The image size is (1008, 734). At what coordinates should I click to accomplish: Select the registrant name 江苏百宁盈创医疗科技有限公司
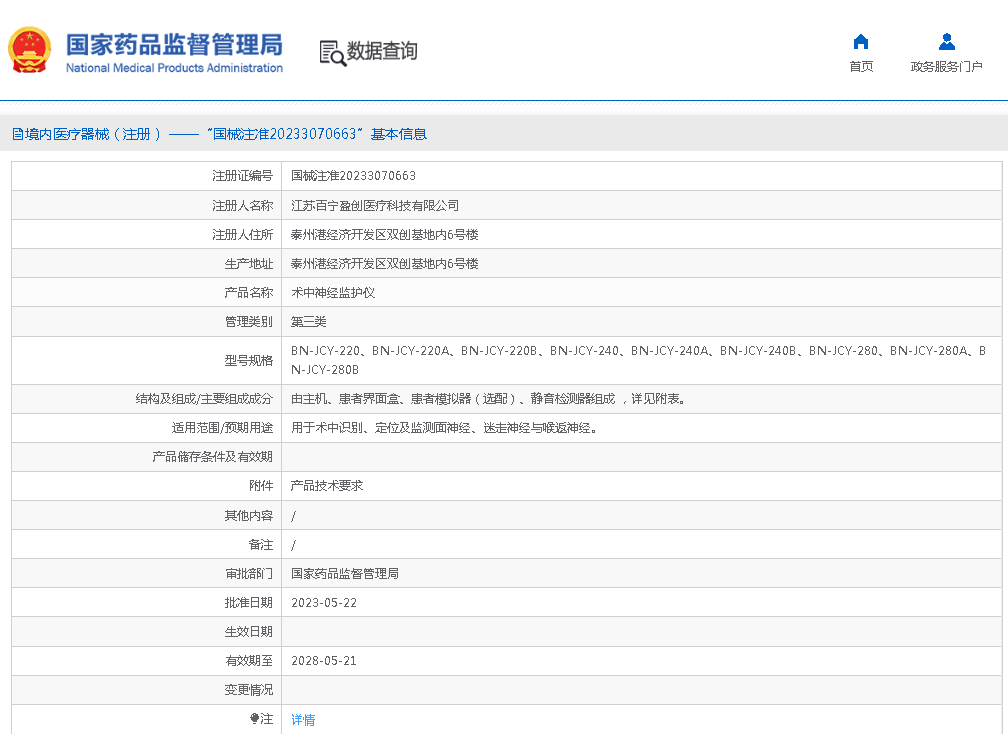[374, 205]
